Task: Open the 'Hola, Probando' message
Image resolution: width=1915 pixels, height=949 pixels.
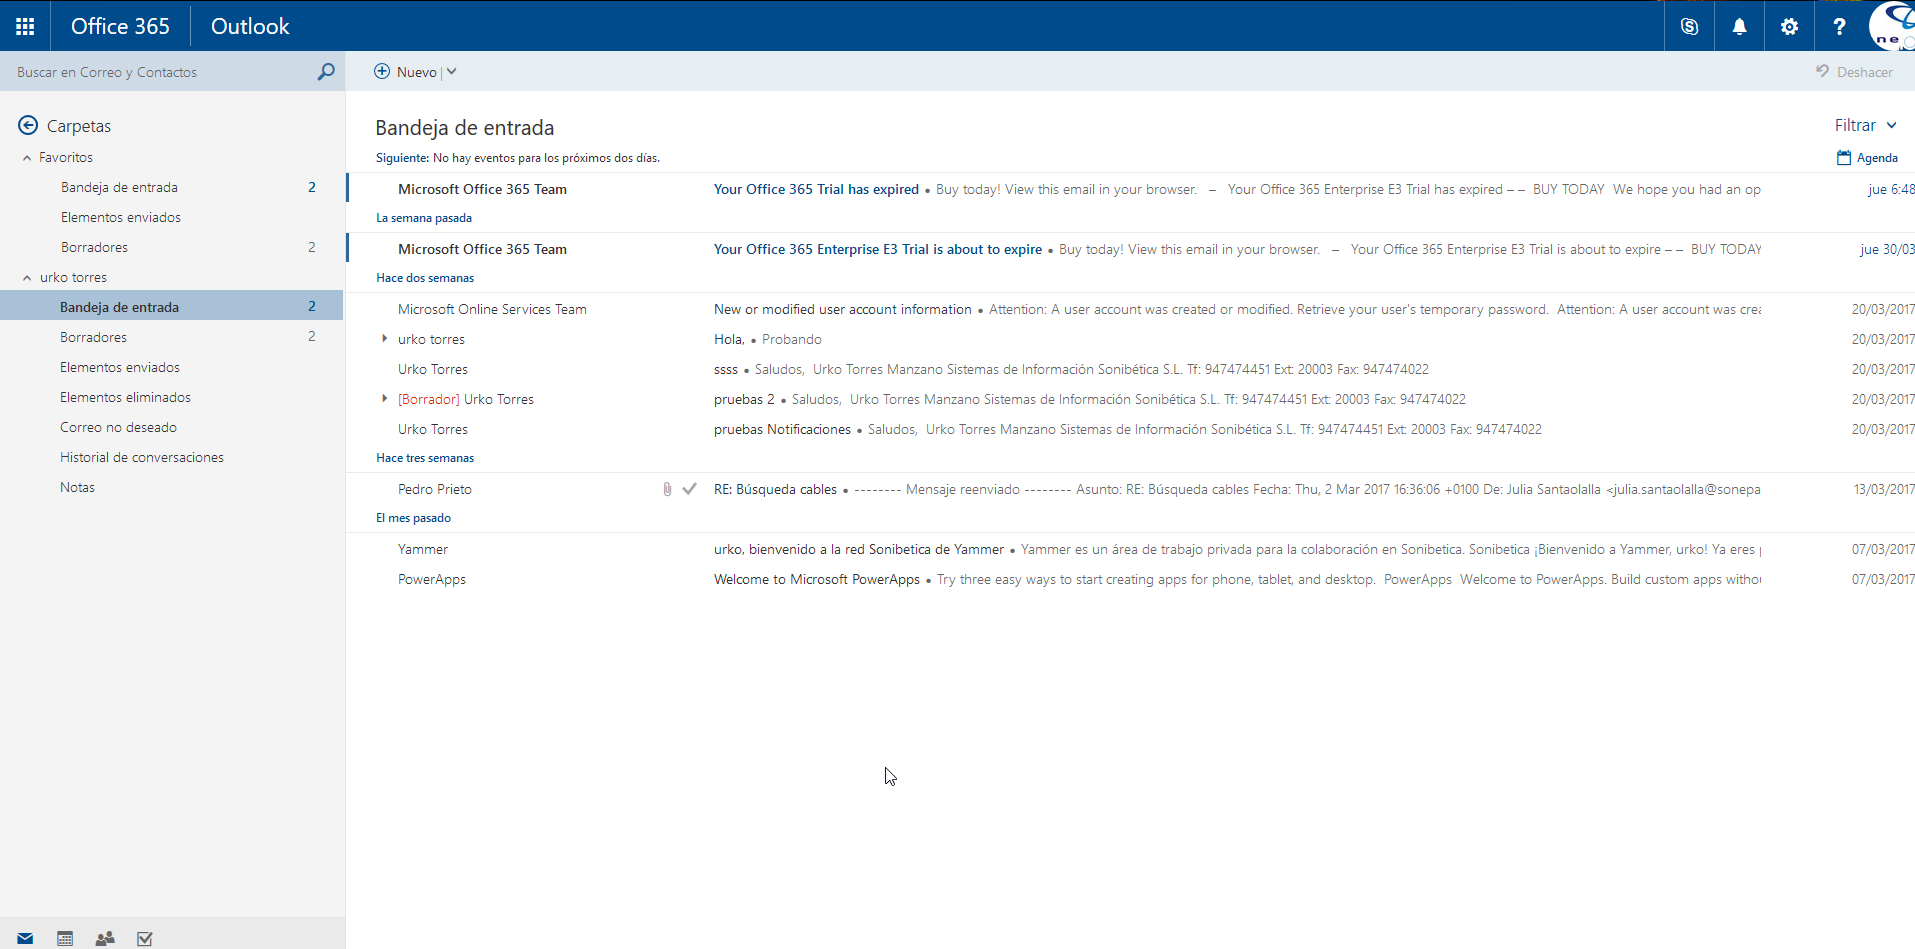Action: (x=1131, y=339)
